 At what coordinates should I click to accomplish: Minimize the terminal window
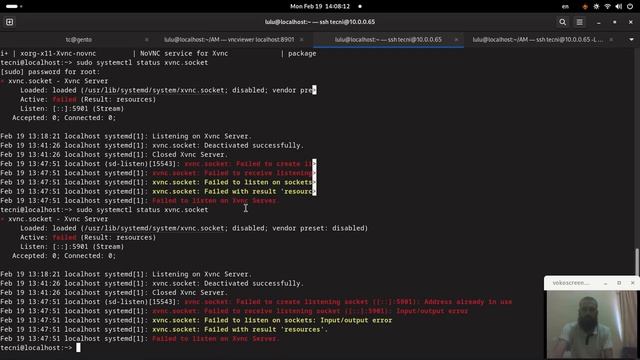click(598, 22)
